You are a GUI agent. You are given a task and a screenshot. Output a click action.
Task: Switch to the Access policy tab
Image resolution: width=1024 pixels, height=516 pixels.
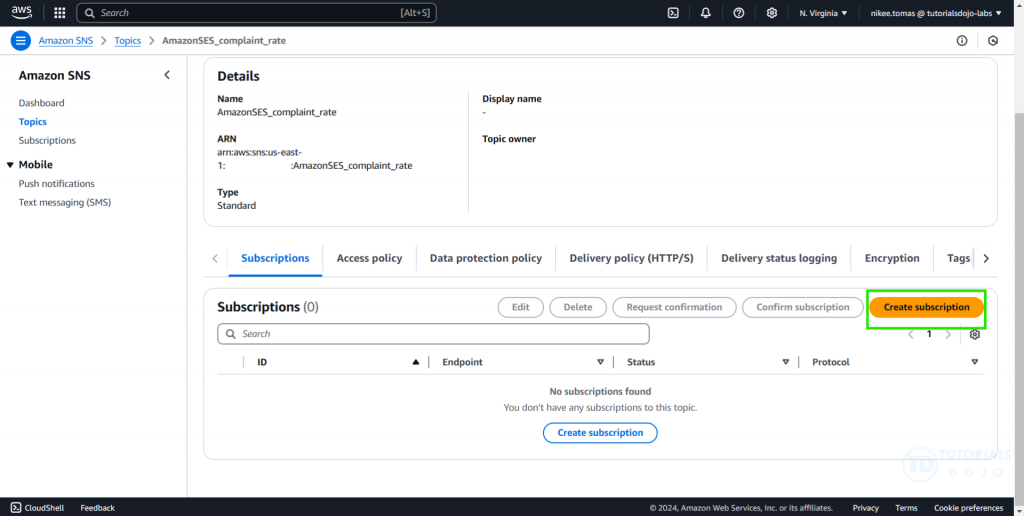click(370, 258)
